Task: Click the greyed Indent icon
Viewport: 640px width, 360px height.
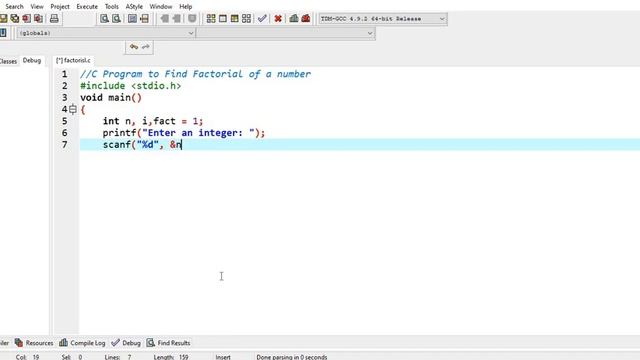Action: pyautogui.click(x=177, y=18)
